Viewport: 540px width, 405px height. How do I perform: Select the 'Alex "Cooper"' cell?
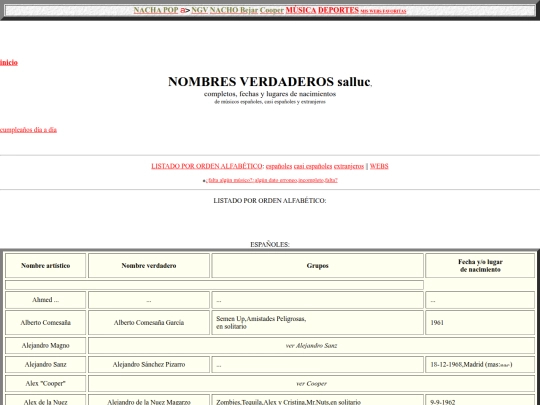coord(45,383)
